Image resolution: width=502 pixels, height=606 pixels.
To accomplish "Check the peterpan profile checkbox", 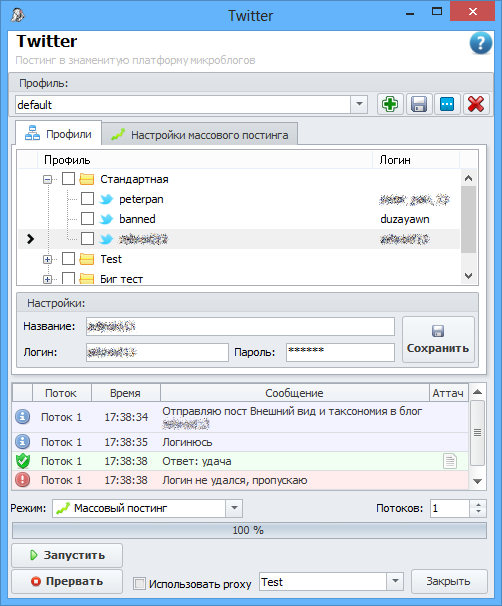I will (87, 199).
